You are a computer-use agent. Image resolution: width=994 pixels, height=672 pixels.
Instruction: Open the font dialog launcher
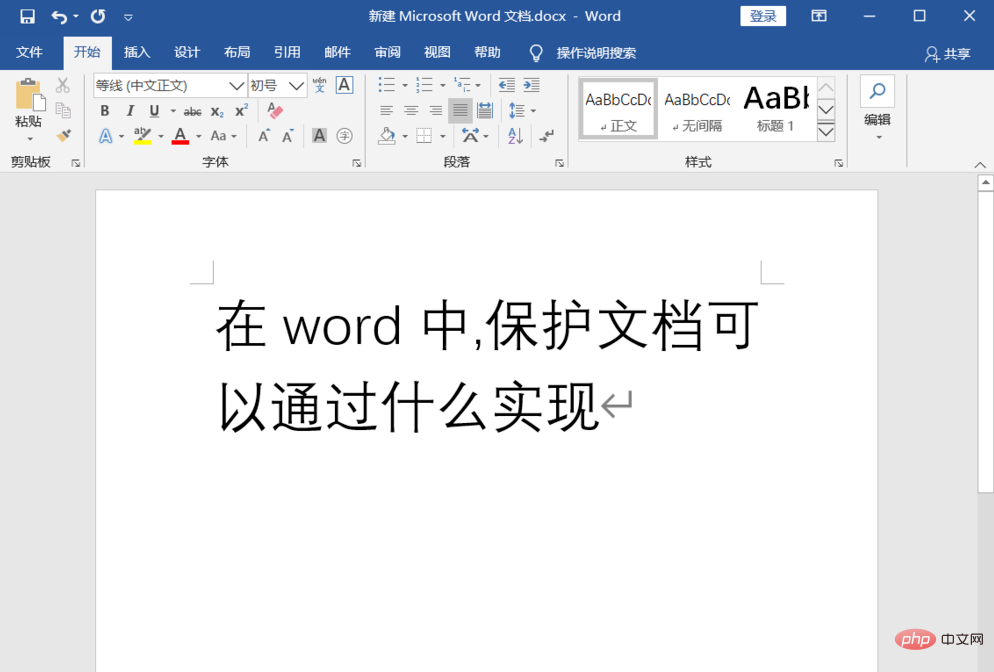pyautogui.click(x=357, y=164)
